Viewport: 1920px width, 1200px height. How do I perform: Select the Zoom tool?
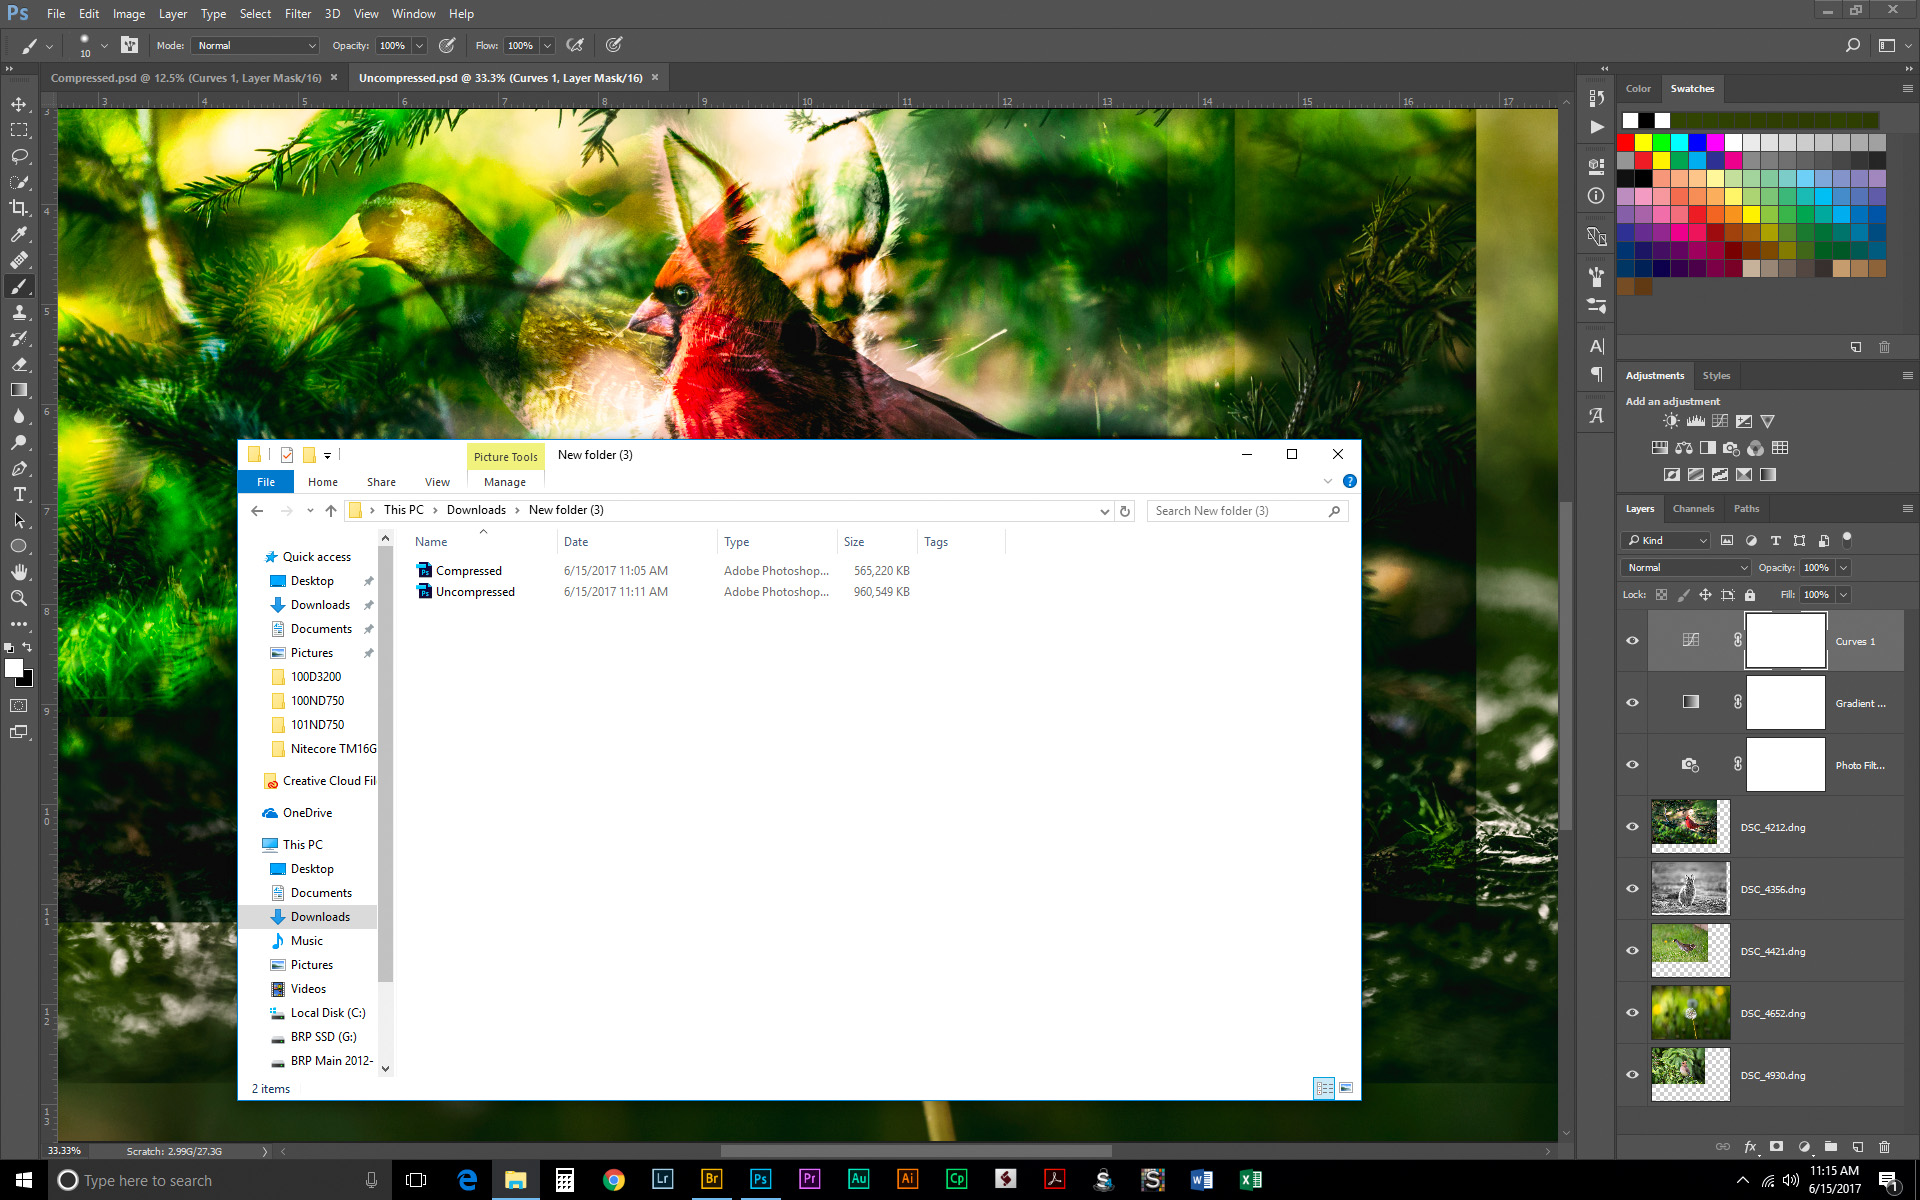pyautogui.click(x=19, y=598)
